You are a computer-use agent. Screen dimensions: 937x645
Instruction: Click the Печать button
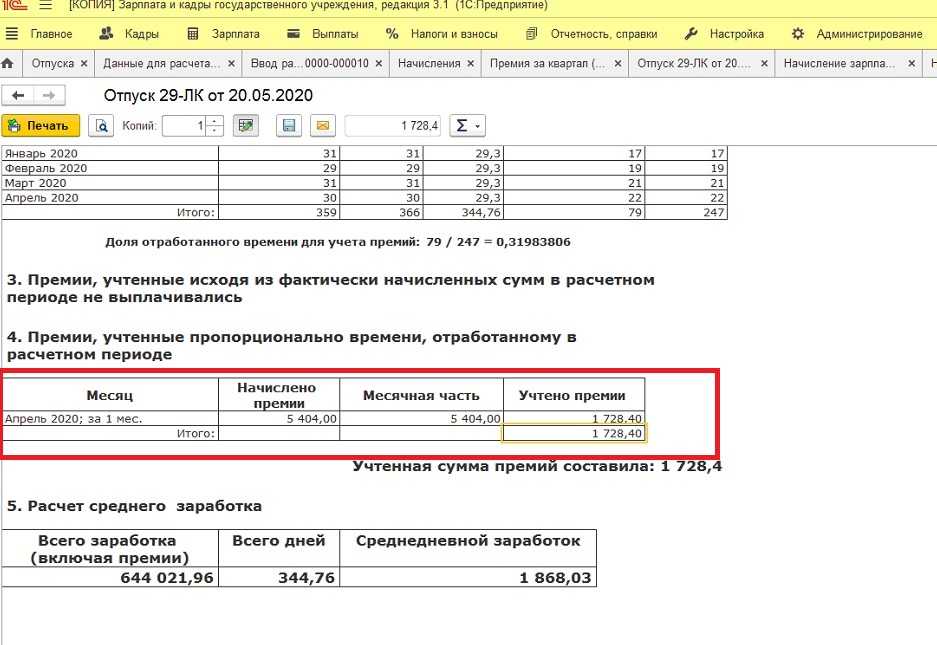click(x=41, y=126)
